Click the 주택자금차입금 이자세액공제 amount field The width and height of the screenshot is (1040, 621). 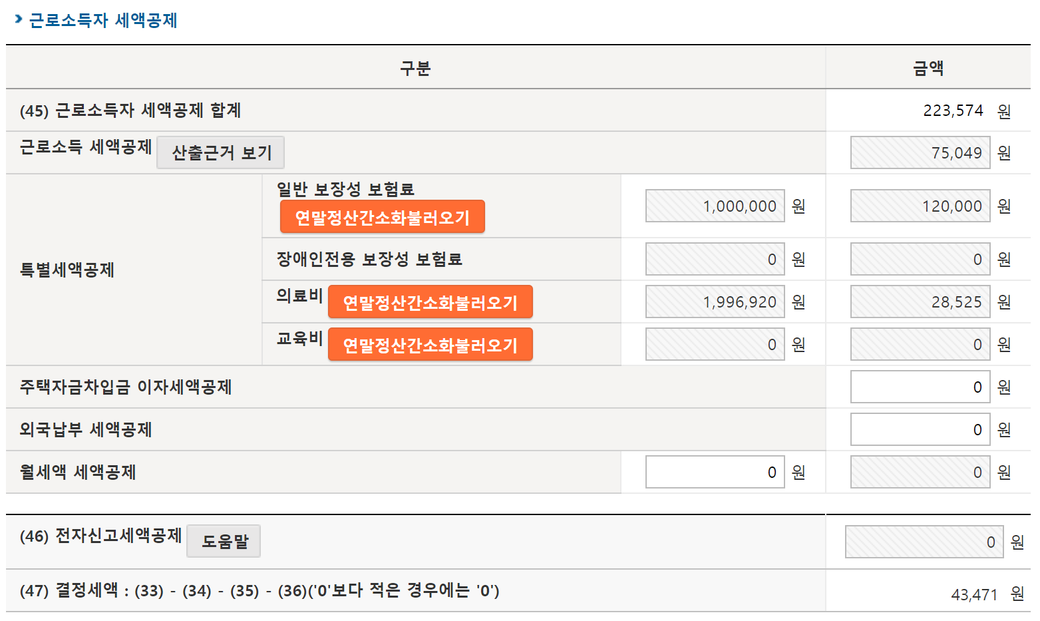point(920,387)
